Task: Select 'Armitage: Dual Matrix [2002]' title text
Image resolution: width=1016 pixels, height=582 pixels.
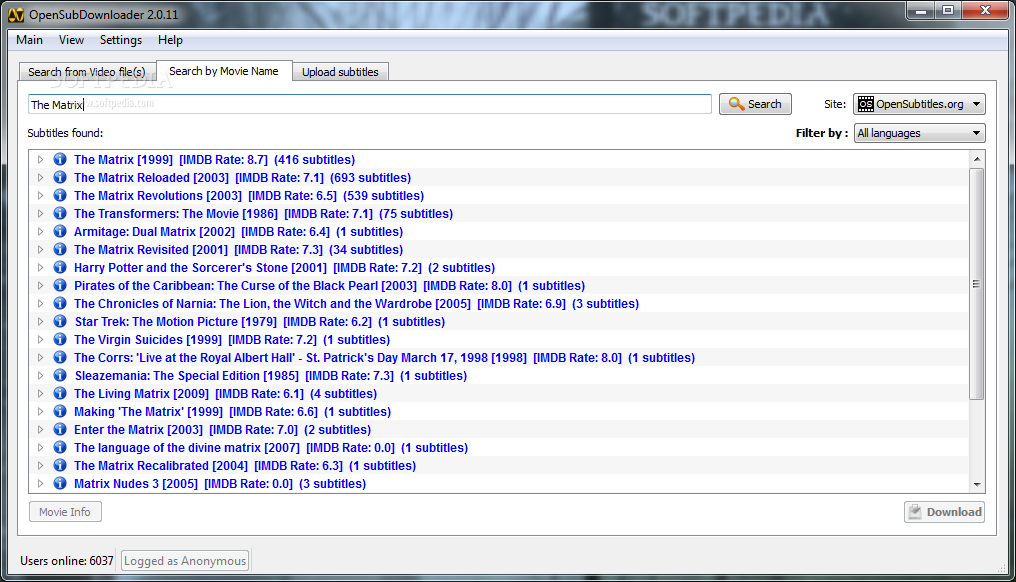Action: coord(154,231)
